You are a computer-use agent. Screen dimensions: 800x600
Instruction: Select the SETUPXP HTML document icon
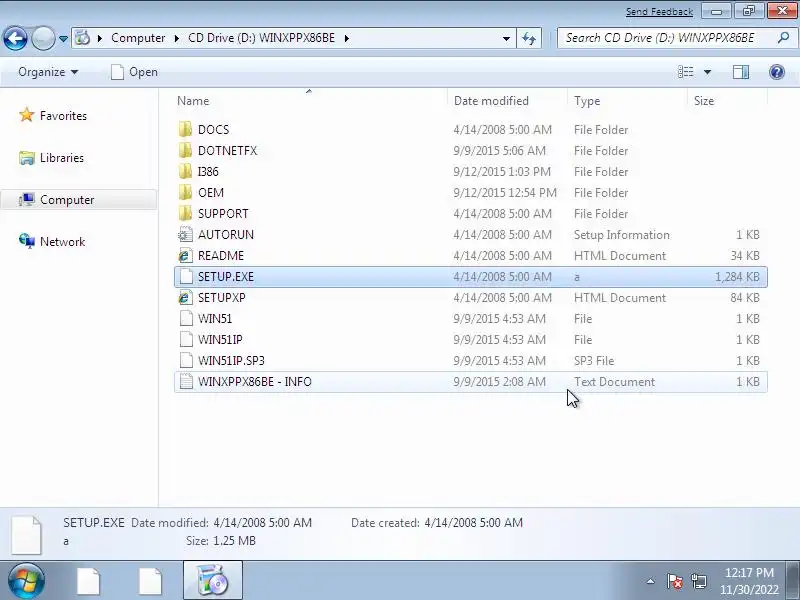click(x=186, y=297)
